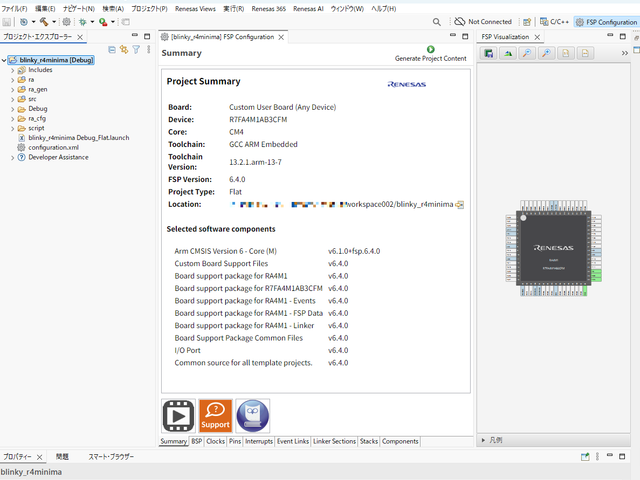Switch to the Pins tab

point(235,441)
